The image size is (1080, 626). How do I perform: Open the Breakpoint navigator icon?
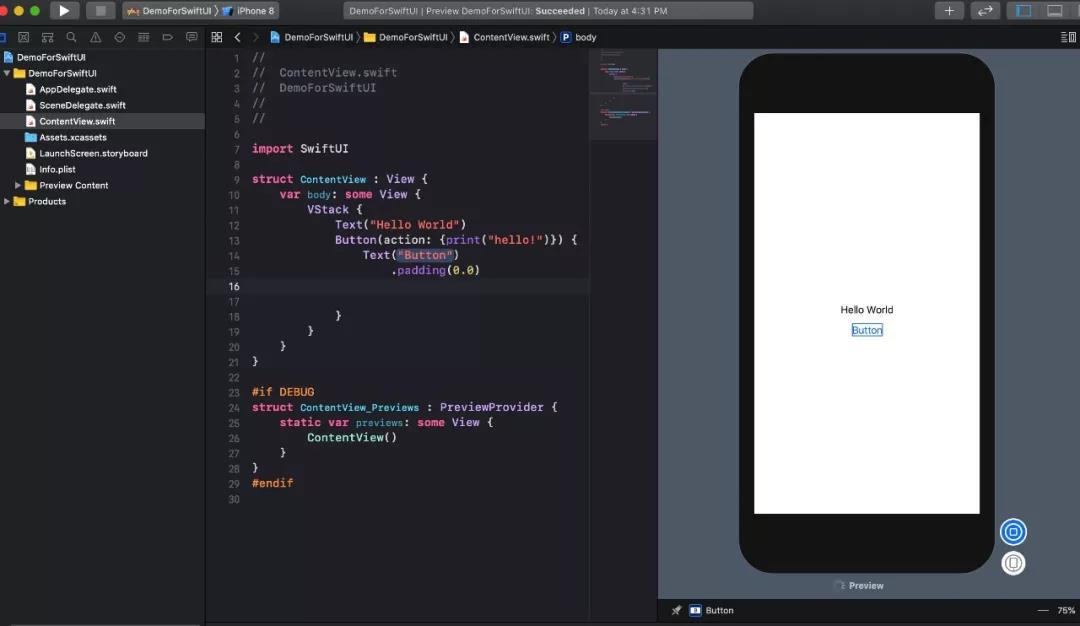[x=167, y=37]
